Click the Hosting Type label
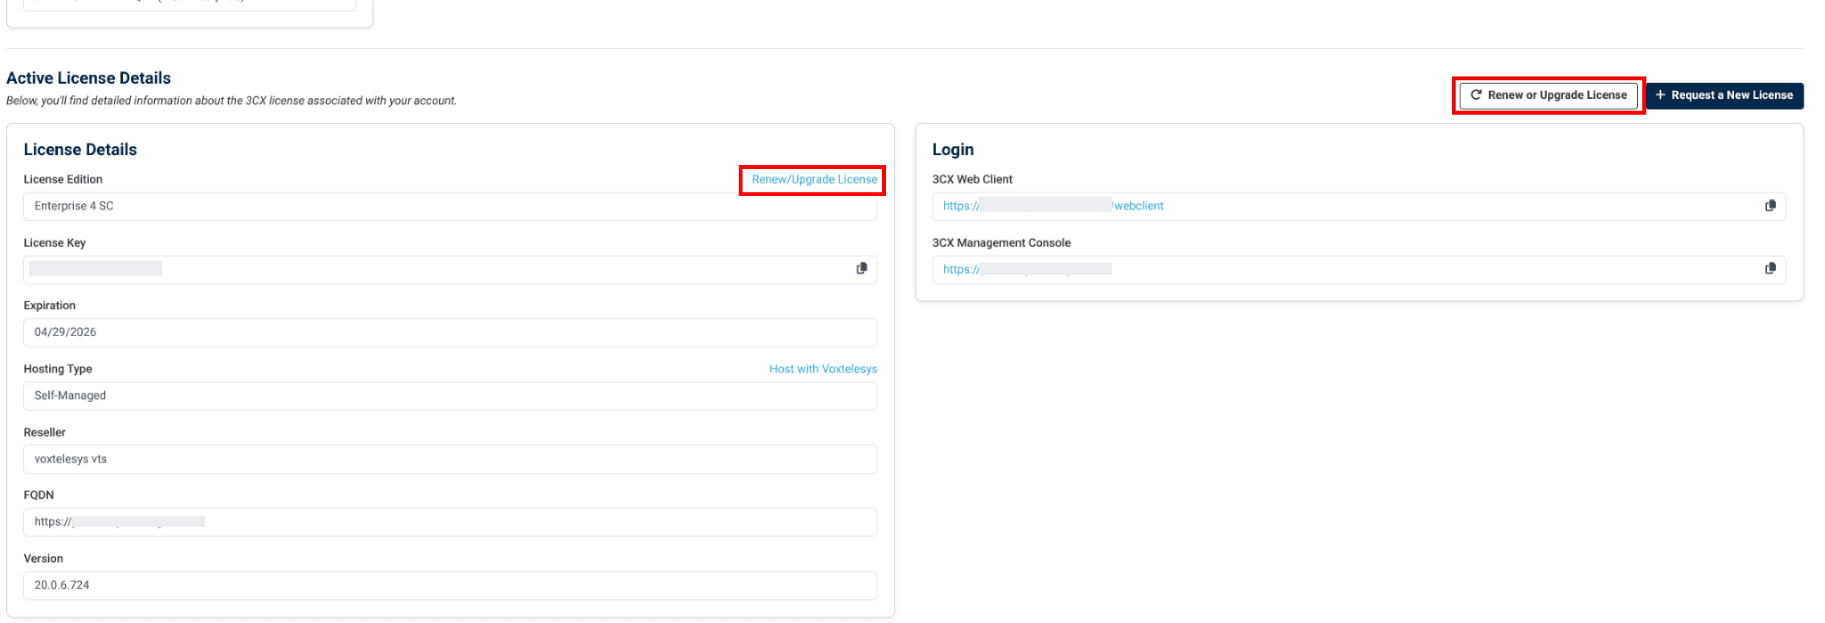1825x623 pixels. (58, 369)
